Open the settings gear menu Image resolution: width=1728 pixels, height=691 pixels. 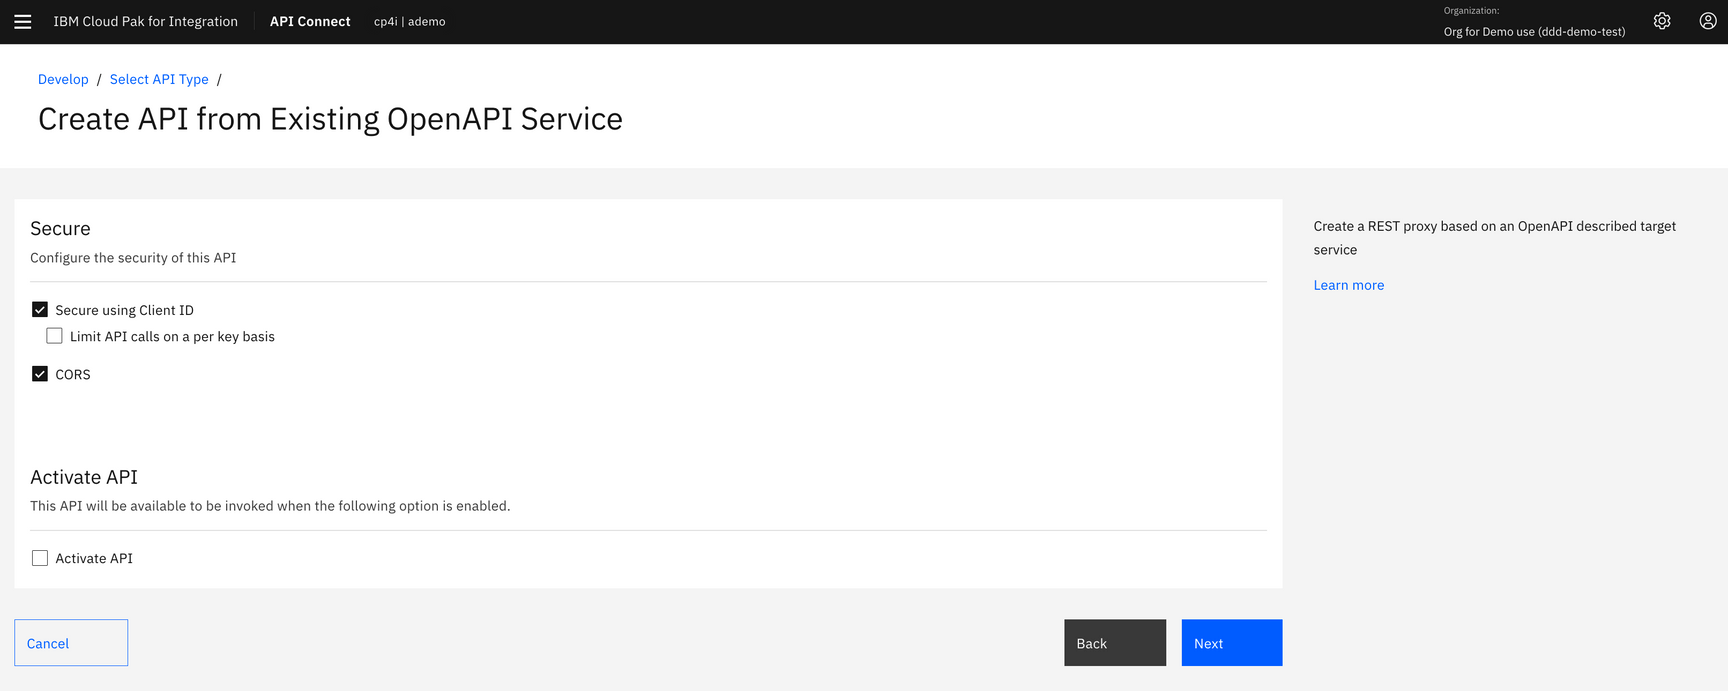(x=1662, y=20)
